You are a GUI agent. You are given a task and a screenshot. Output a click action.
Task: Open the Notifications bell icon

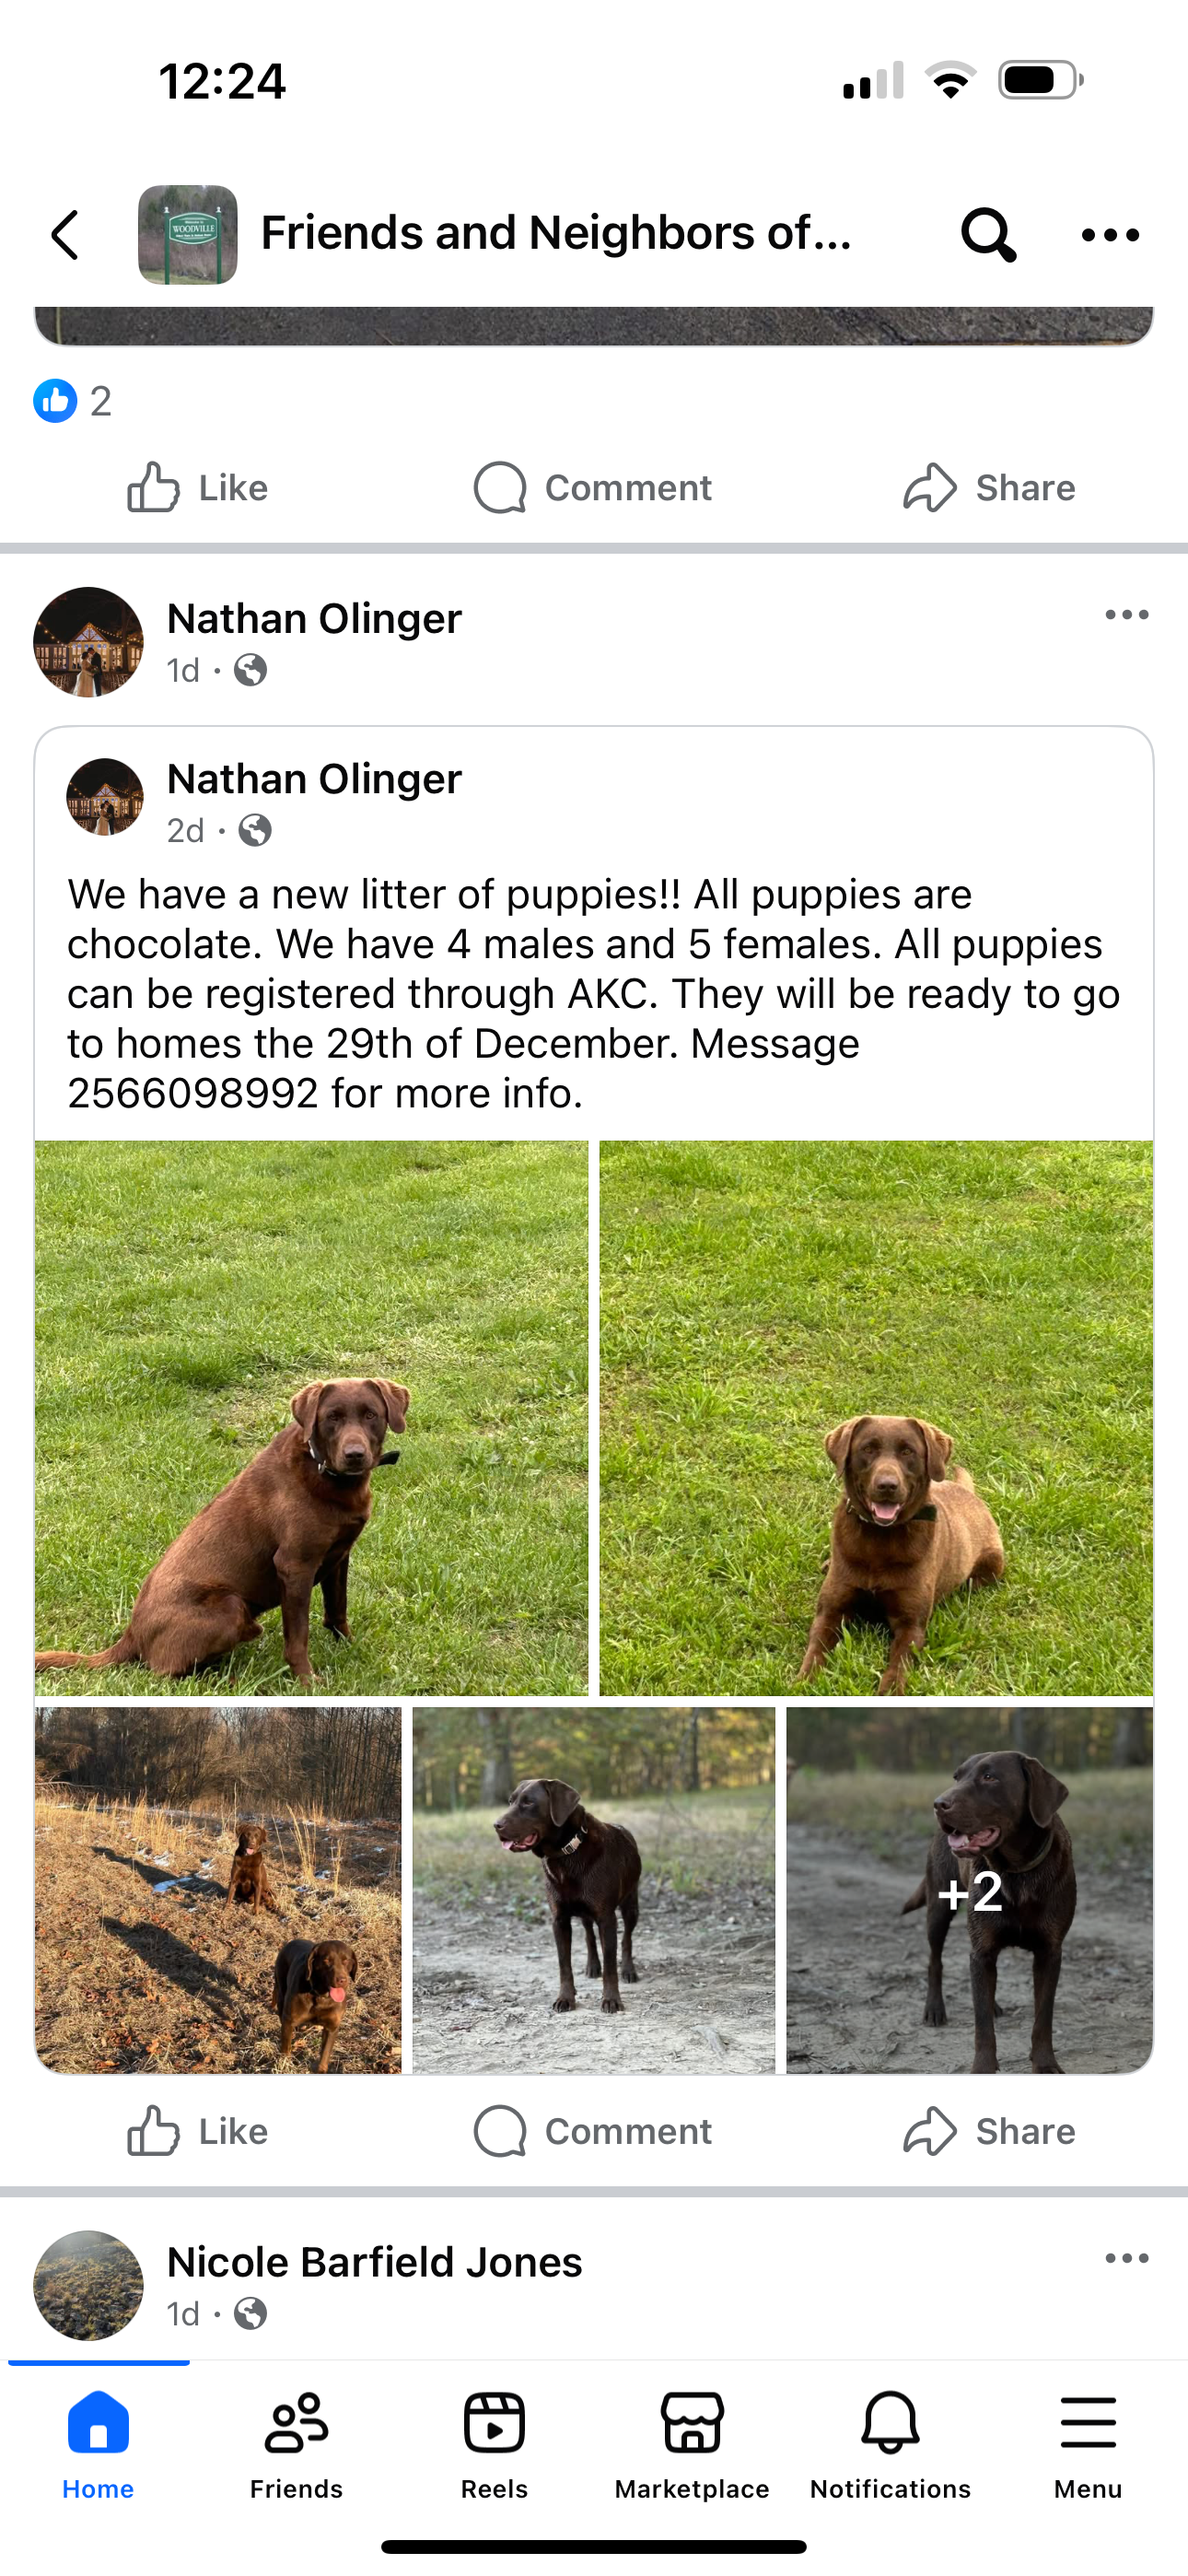pyautogui.click(x=890, y=2422)
